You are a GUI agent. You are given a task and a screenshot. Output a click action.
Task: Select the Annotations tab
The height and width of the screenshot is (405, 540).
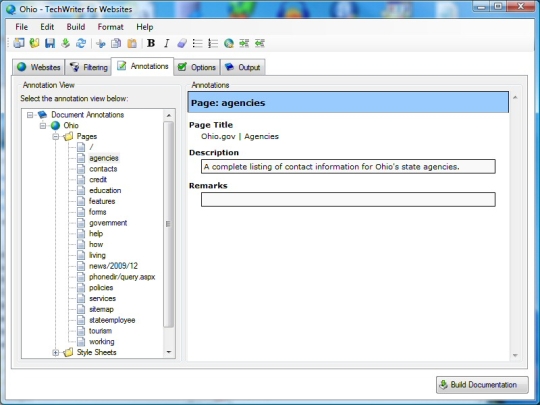tap(143, 66)
